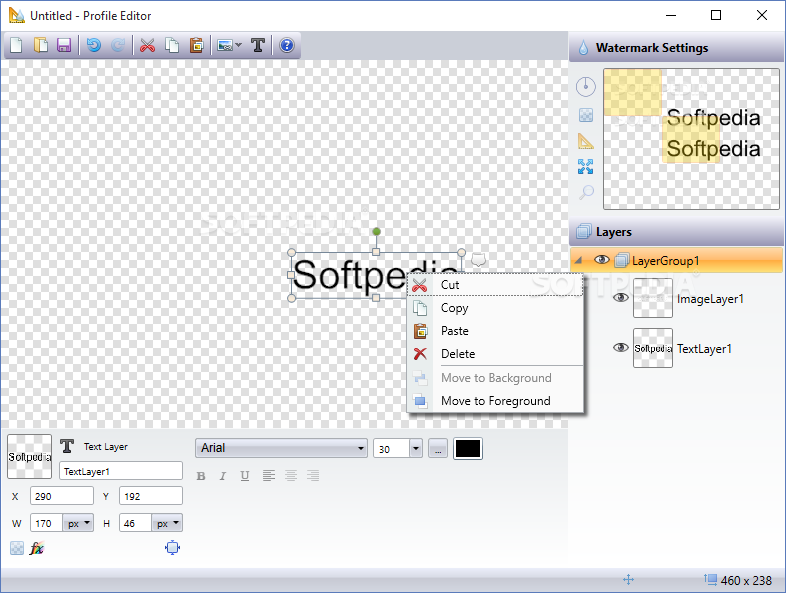The width and height of the screenshot is (786, 593).
Task: Click the layer name field TextLayer1
Action: click(x=121, y=471)
